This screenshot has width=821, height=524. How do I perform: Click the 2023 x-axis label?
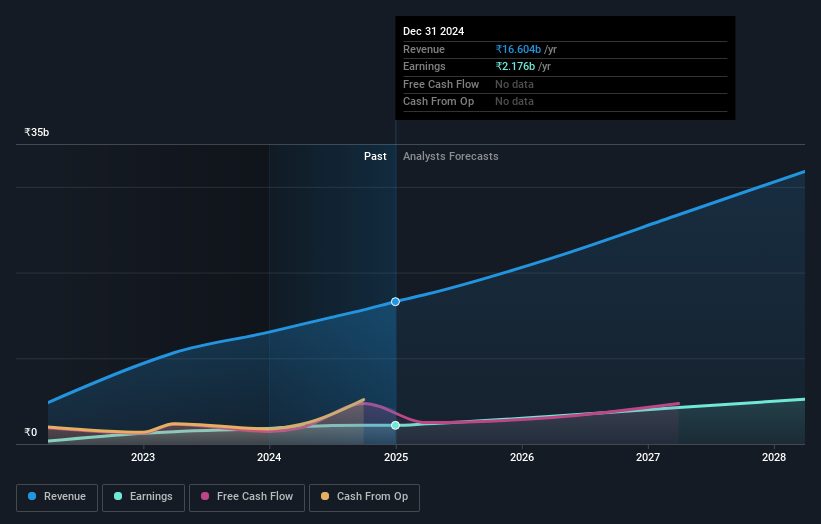point(143,457)
